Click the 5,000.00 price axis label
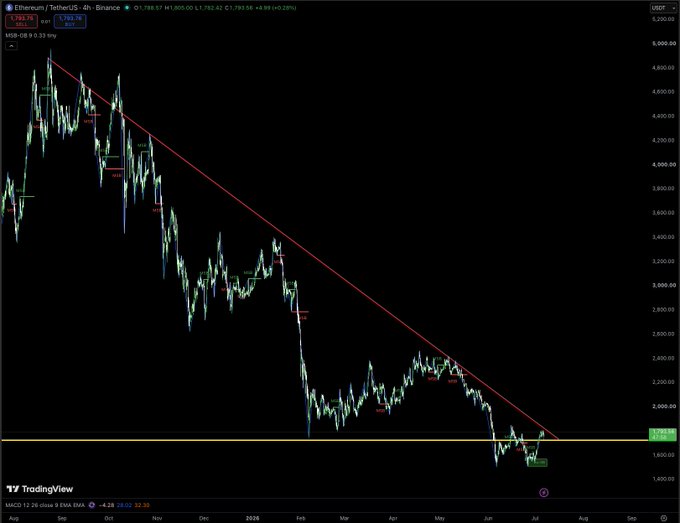This screenshot has height=523, width=680. pos(664,43)
